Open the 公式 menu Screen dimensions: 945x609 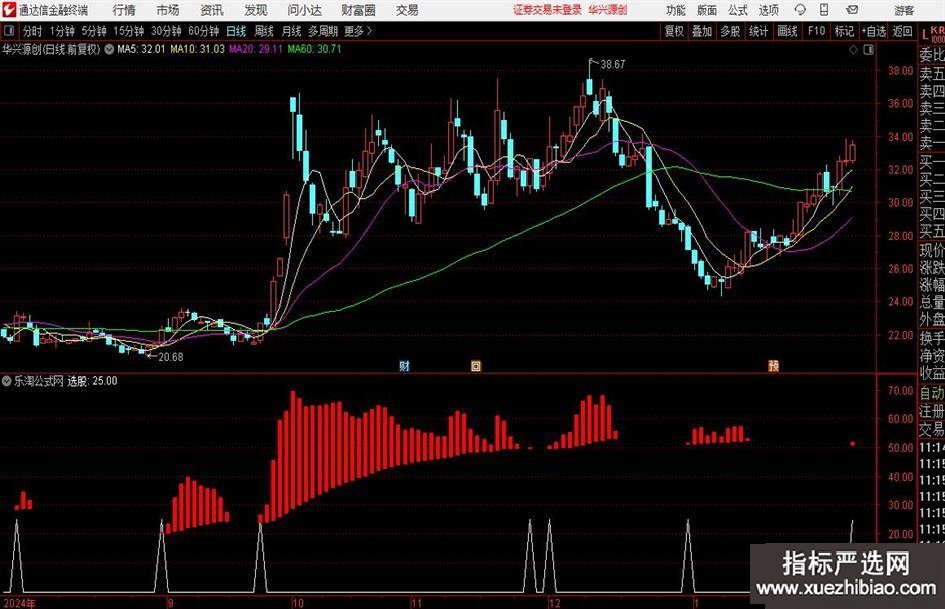click(x=737, y=10)
